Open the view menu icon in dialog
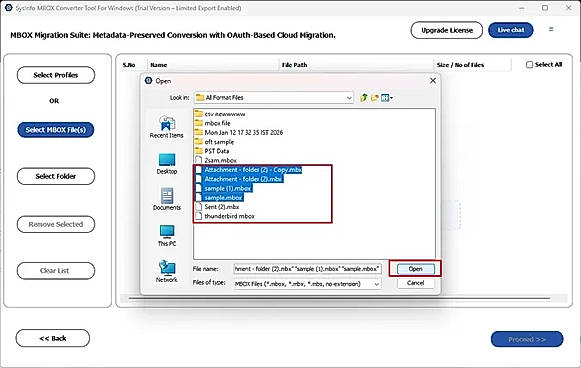The width and height of the screenshot is (581, 368). 387,98
